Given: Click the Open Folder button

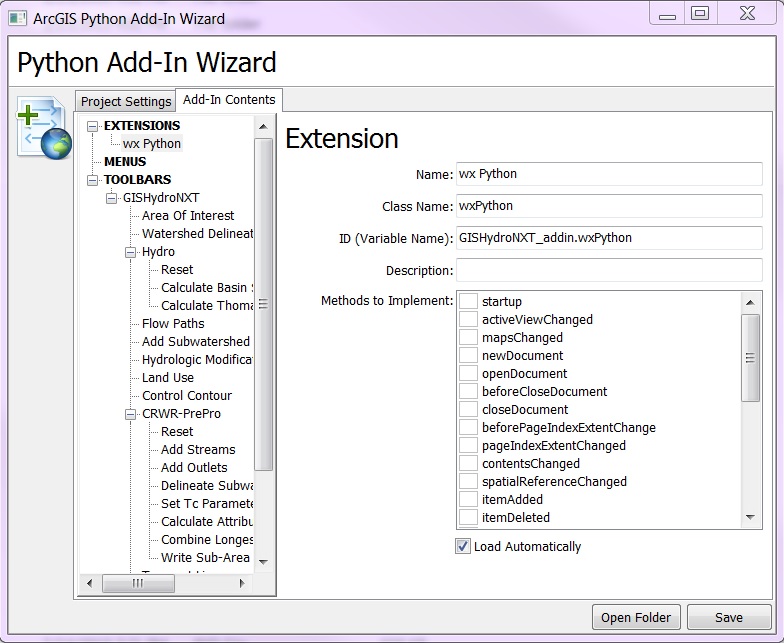Looking at the screenshot, I should point(636,618).
